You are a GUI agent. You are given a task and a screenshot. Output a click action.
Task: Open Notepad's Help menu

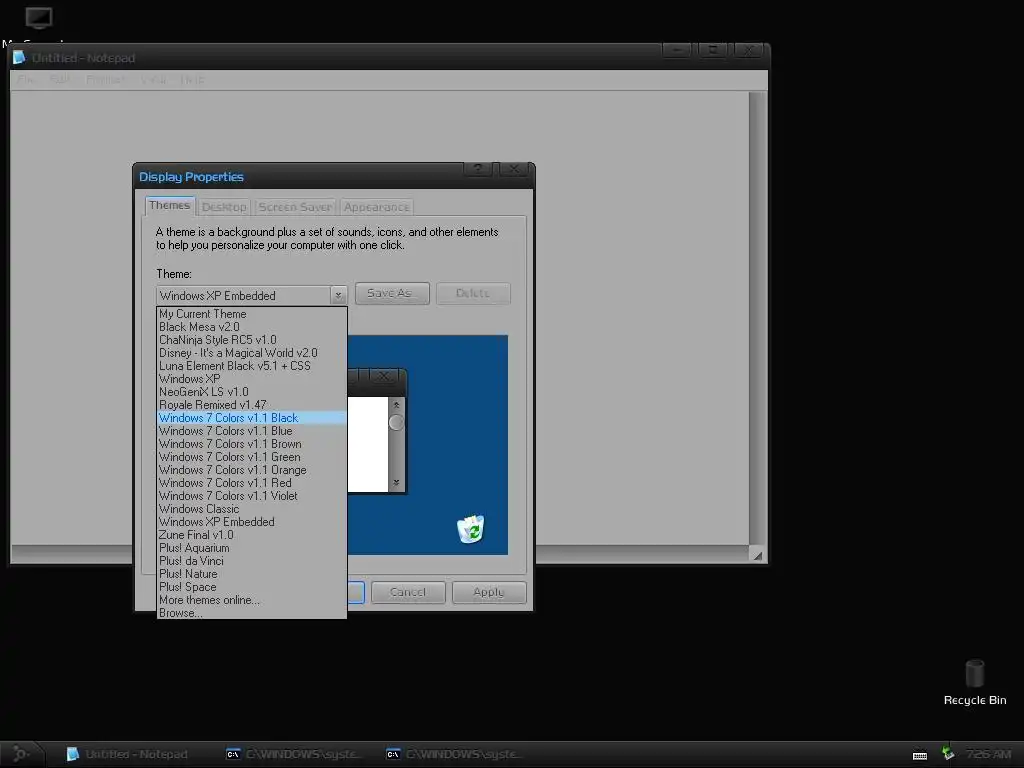(192, 80)
